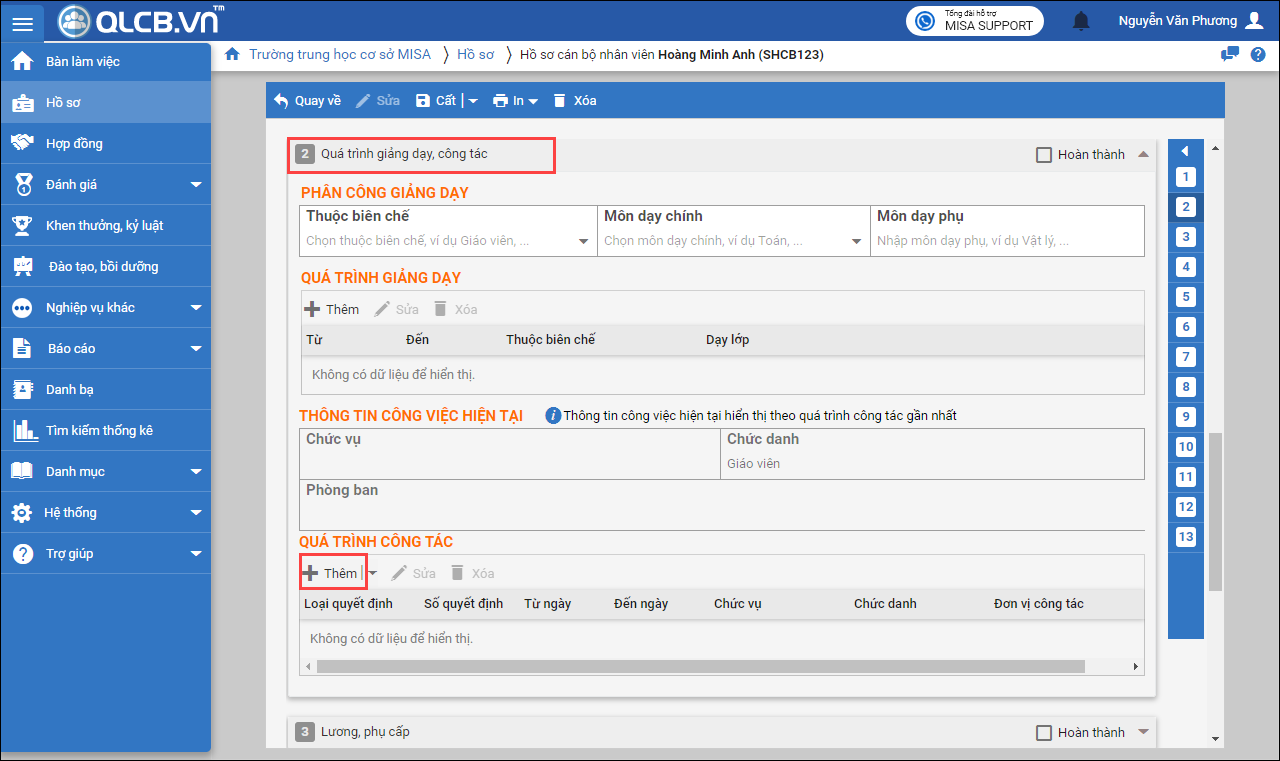Click Thêm in Quá trình giảng dạy
This screenshot has height=761, width=1280.
332,309
